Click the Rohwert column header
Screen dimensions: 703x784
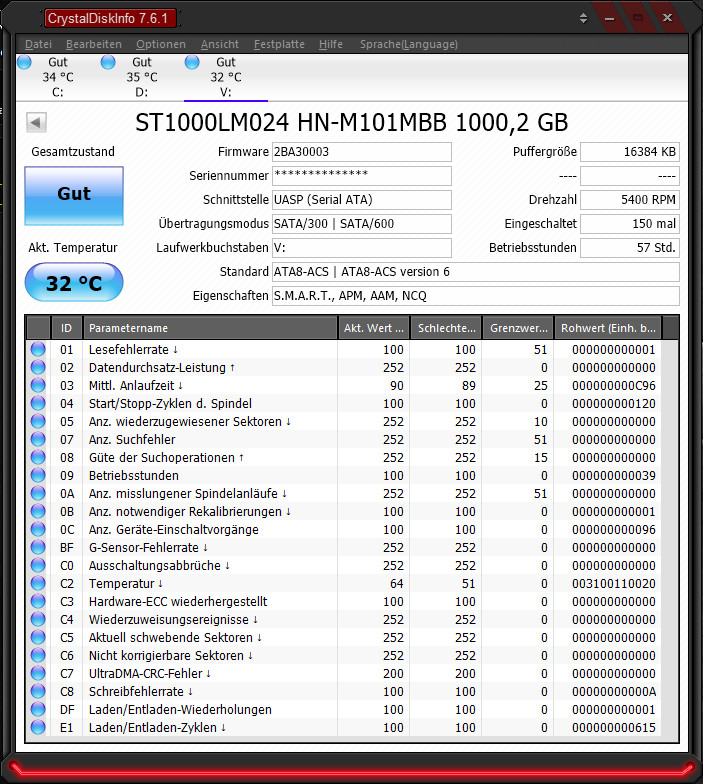pos(608,328)
